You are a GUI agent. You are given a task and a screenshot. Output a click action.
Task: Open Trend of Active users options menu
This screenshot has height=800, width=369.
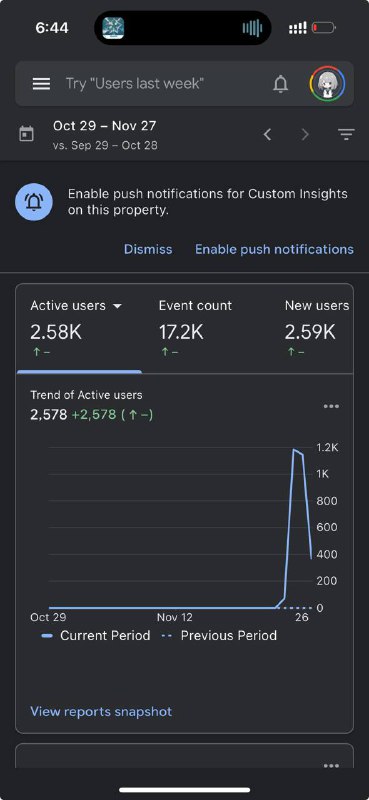[331, 407]
